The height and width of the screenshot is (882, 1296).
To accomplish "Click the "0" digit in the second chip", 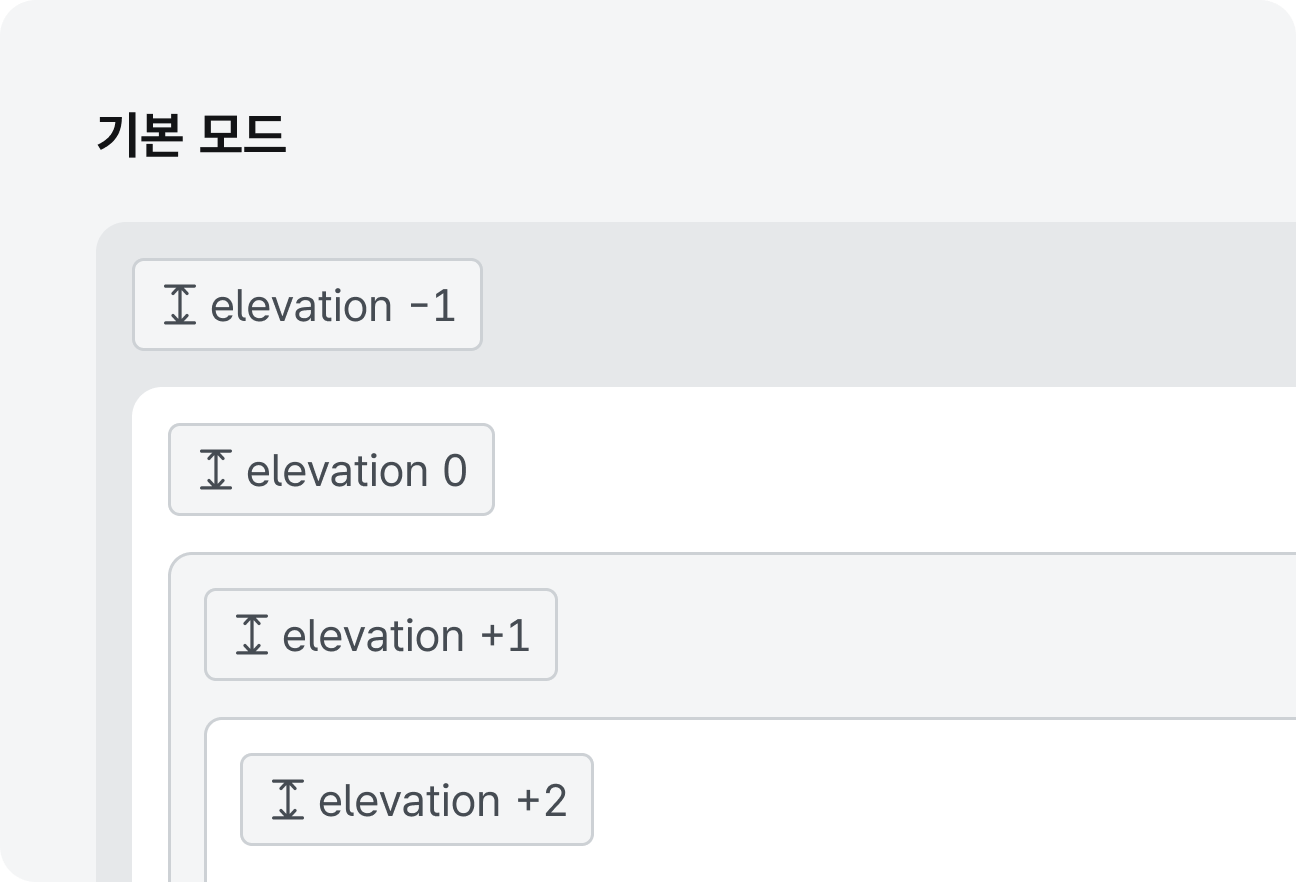I will tap(455, 471).
